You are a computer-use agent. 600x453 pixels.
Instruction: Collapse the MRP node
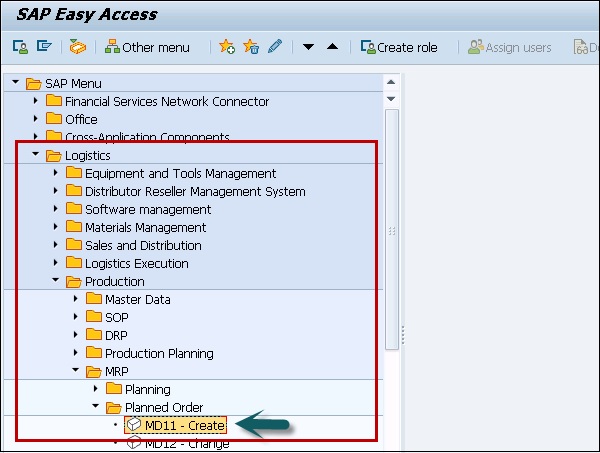point(76,370)
